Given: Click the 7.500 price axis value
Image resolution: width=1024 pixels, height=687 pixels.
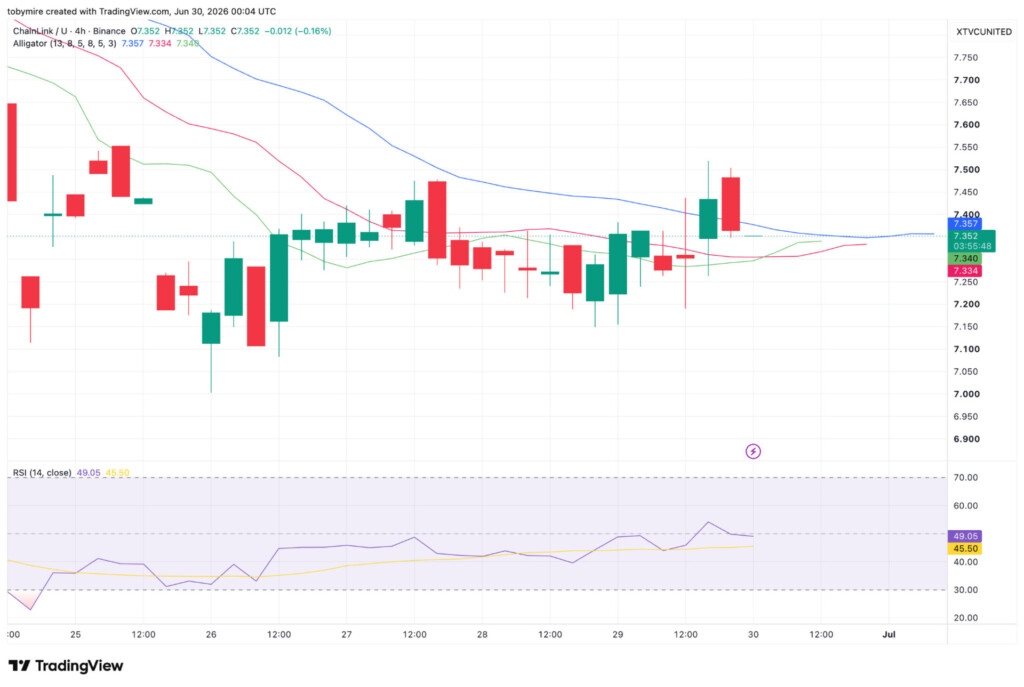Looking at the screenshot, I should click(x=967, y=169).
